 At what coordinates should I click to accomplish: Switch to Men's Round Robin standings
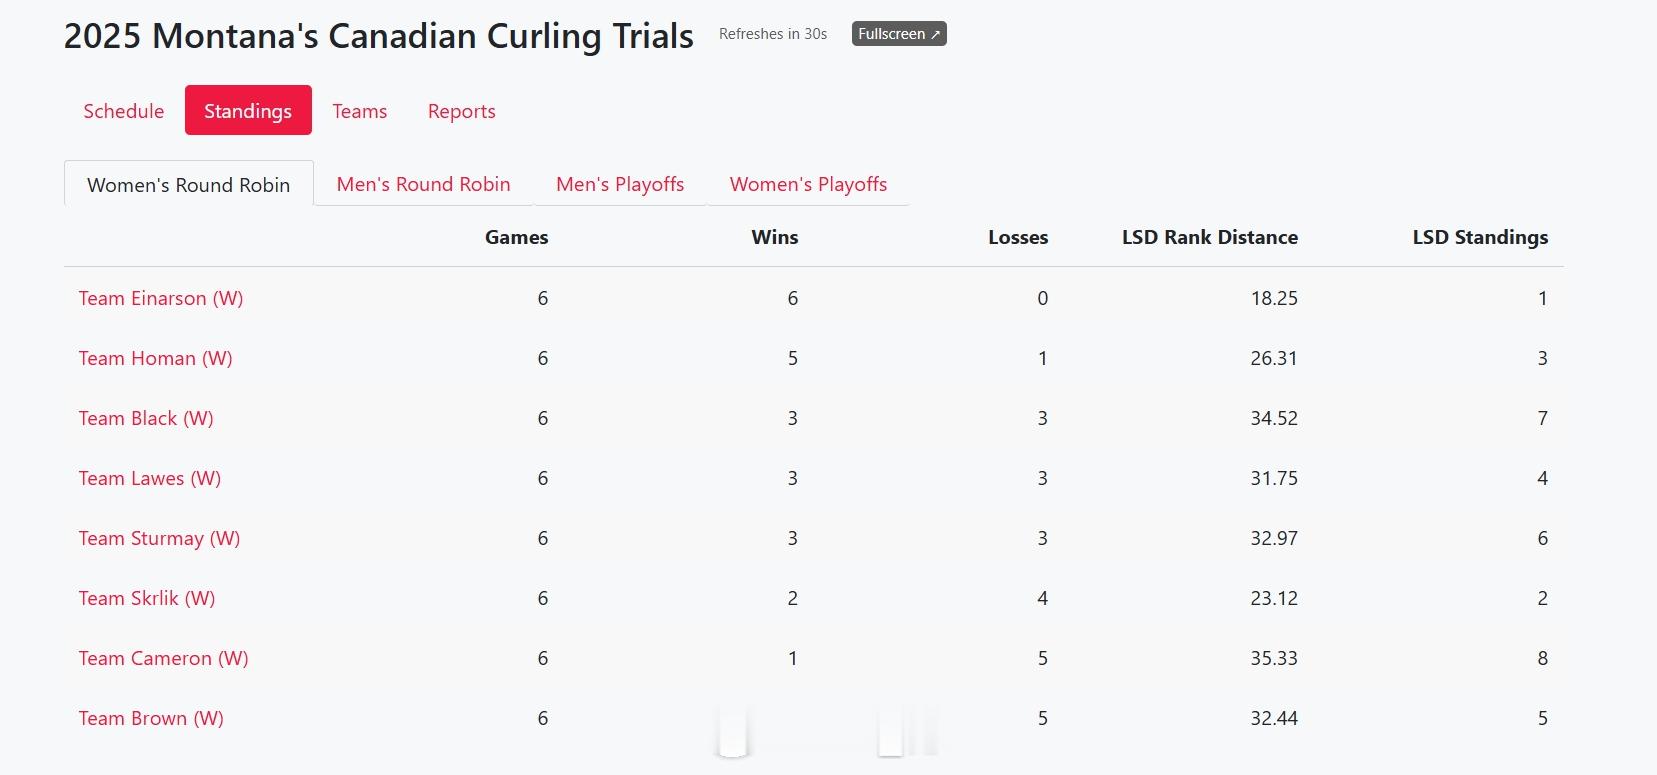coord(423,184)
